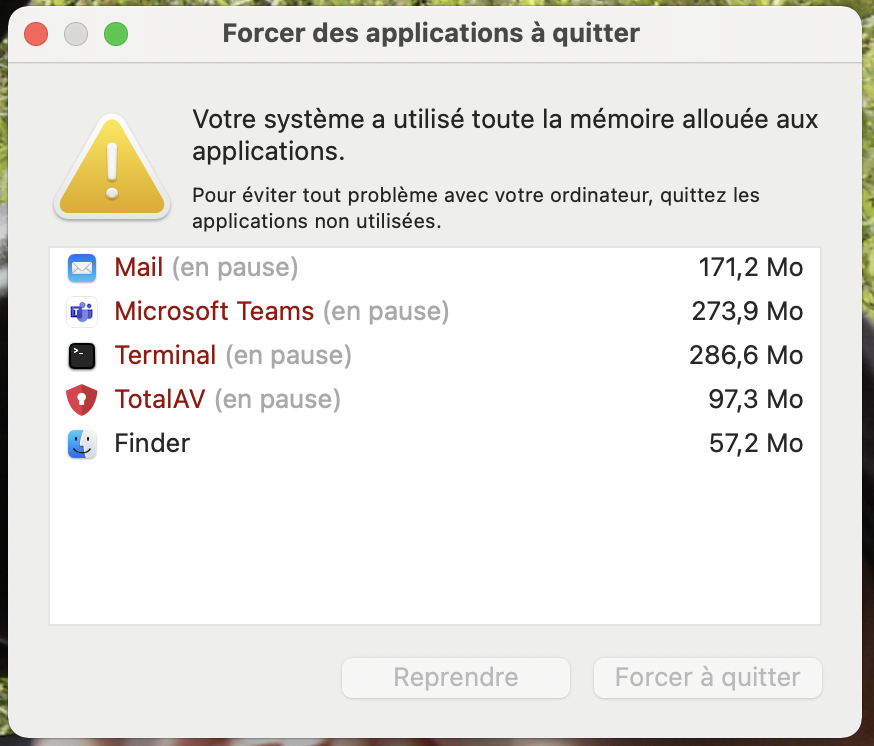Click the black Terminal app icon
Screen dimensions: 874x746
[x=82, y=356]
